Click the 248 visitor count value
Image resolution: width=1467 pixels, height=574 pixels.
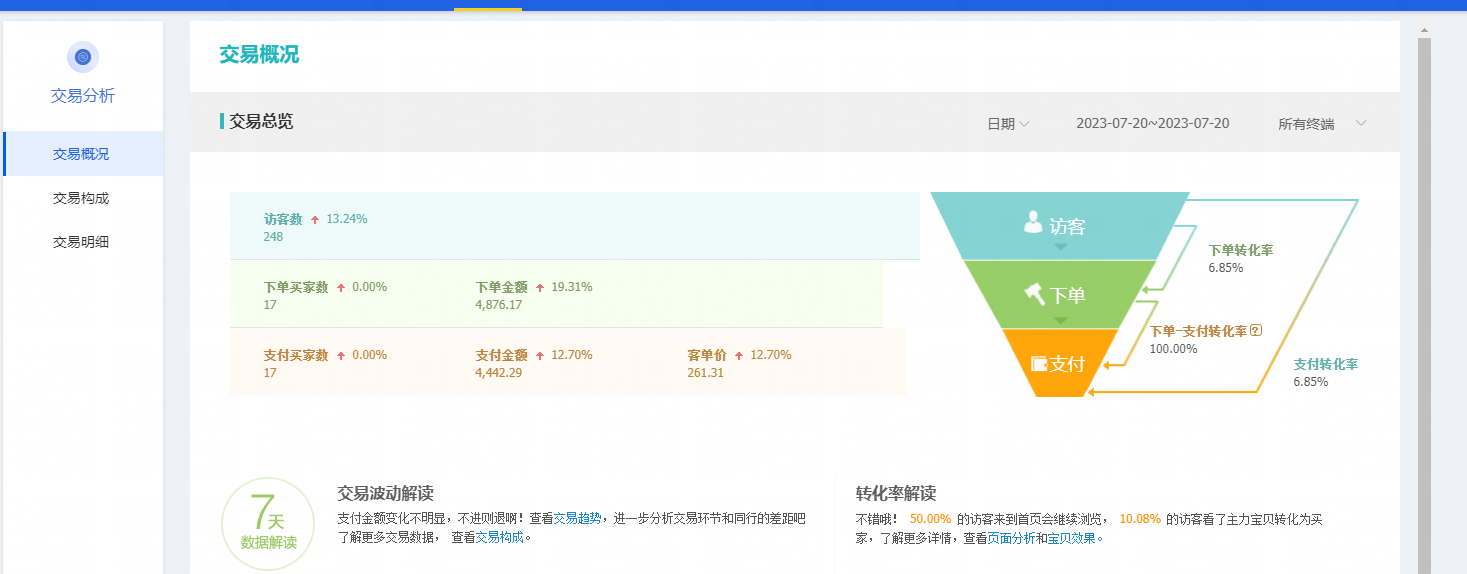(x=273, y=237)
